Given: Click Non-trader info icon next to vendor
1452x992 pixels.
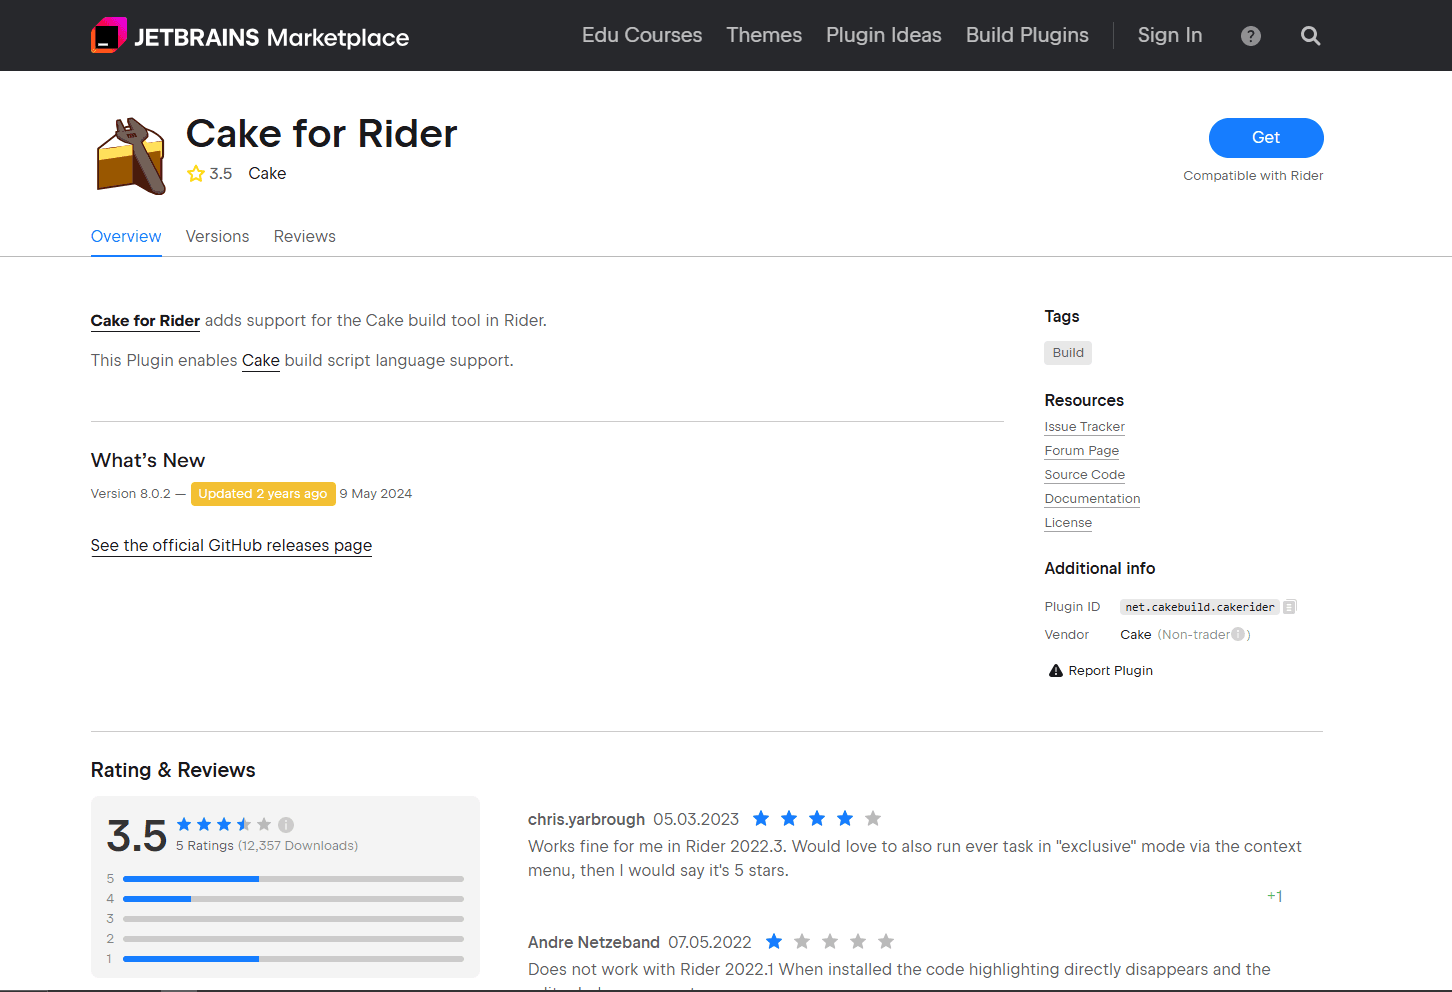Looking at the screenshot, I should (1238, 634).
